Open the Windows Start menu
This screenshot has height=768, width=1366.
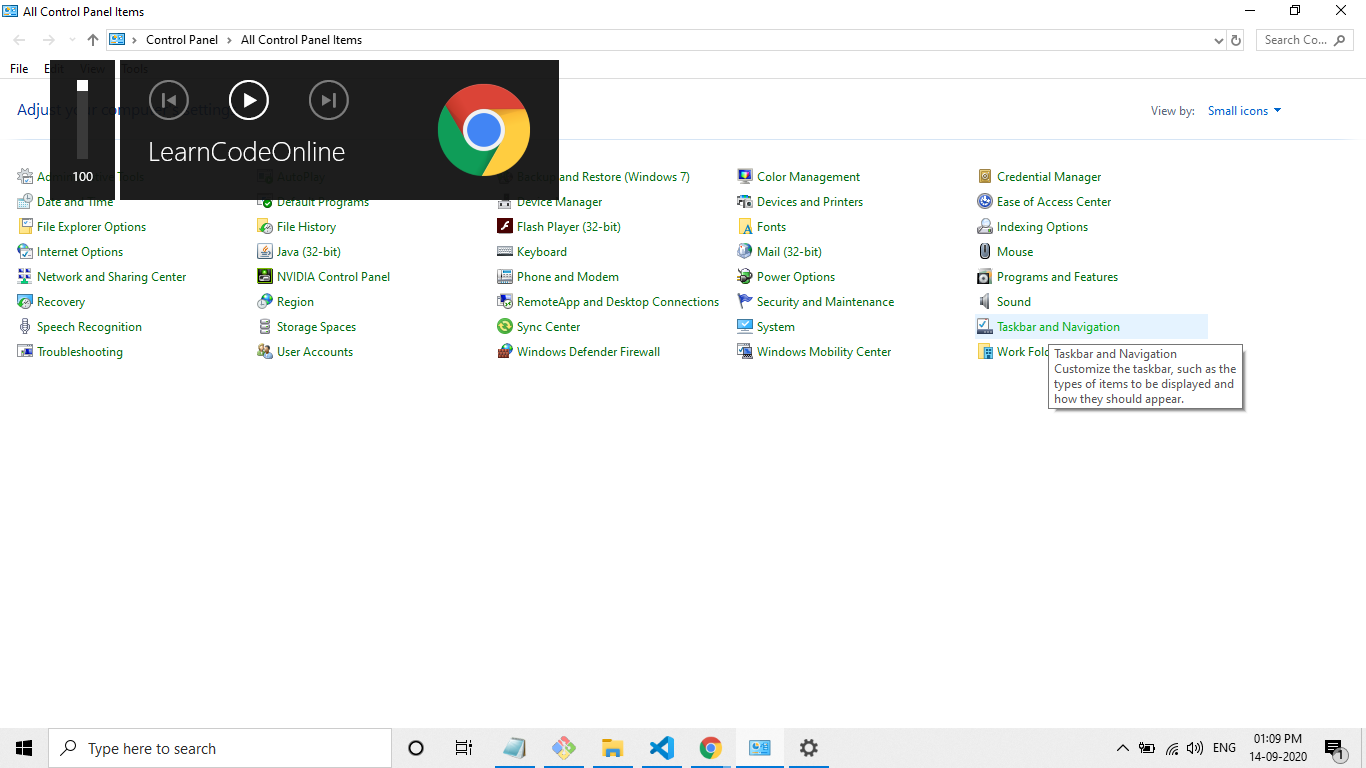(24, 748)
